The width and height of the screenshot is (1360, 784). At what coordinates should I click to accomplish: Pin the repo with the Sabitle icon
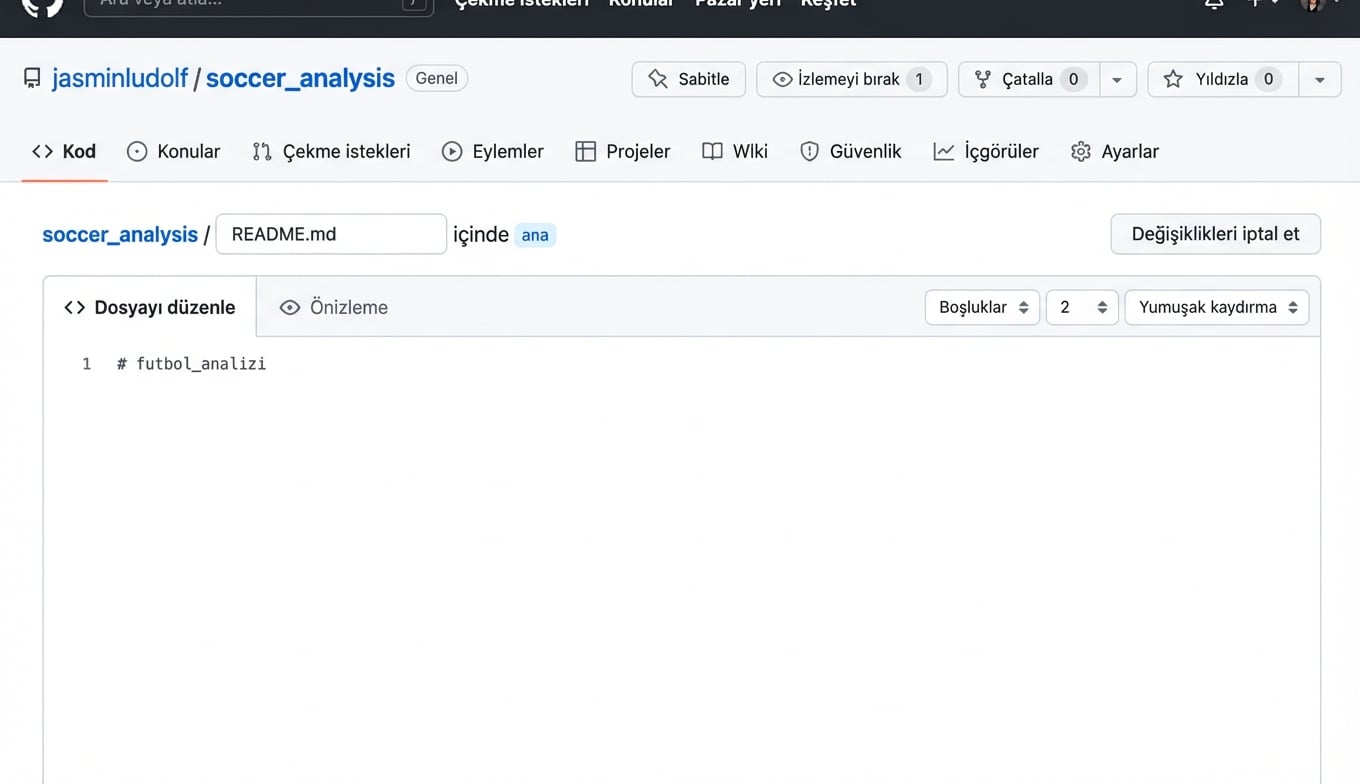(657, 78)
